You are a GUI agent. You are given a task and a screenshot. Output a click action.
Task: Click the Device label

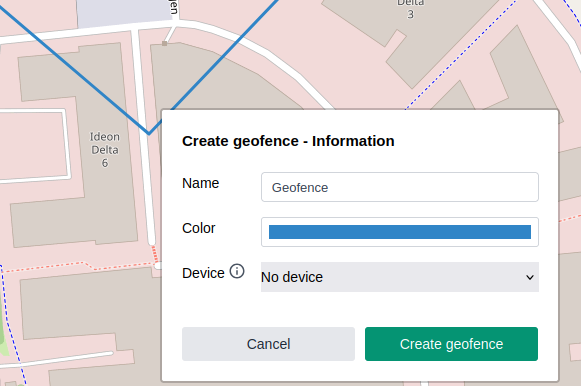(x=203, y=273)
